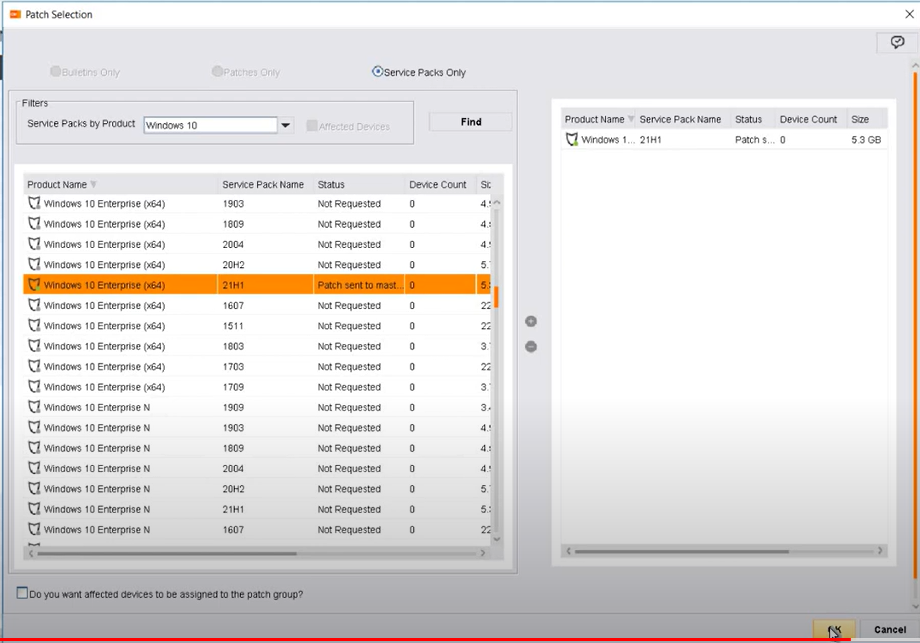
Task: Sort right panel by Product Name arrow
Action: point(631,120)
